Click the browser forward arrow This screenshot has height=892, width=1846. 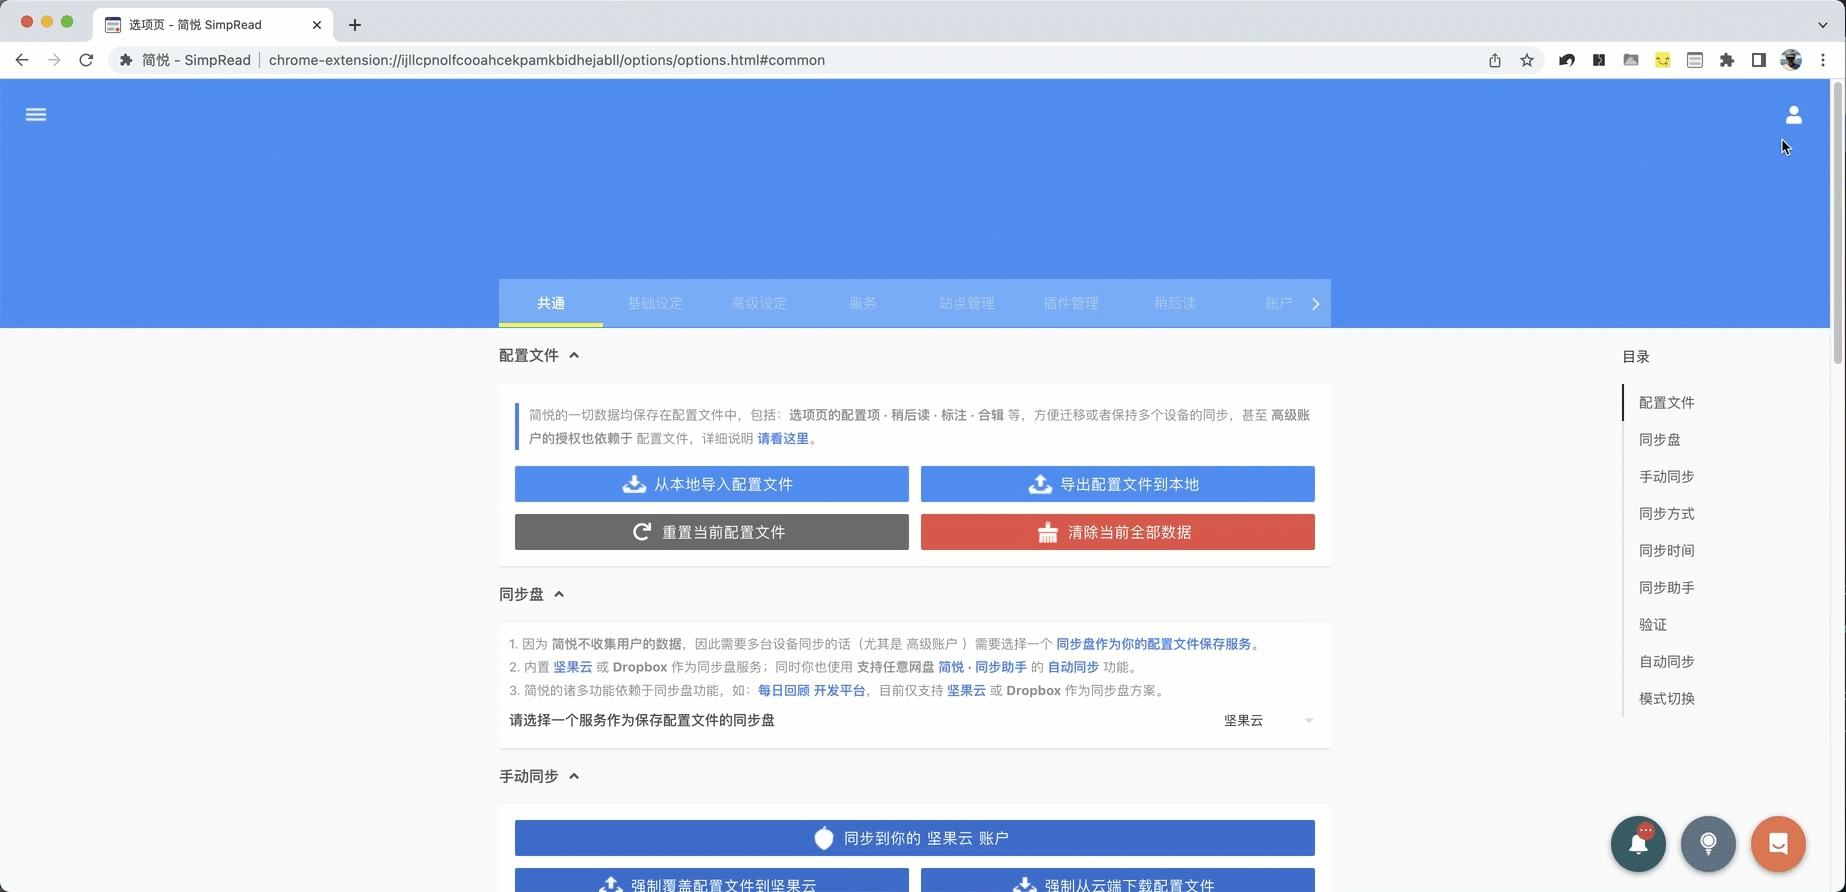[x=54, y=60]
